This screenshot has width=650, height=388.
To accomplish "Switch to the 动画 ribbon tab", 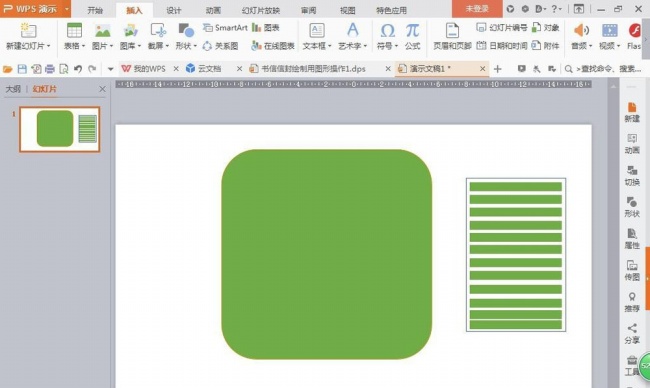I will pyautogui.click(x=213, y=10).
